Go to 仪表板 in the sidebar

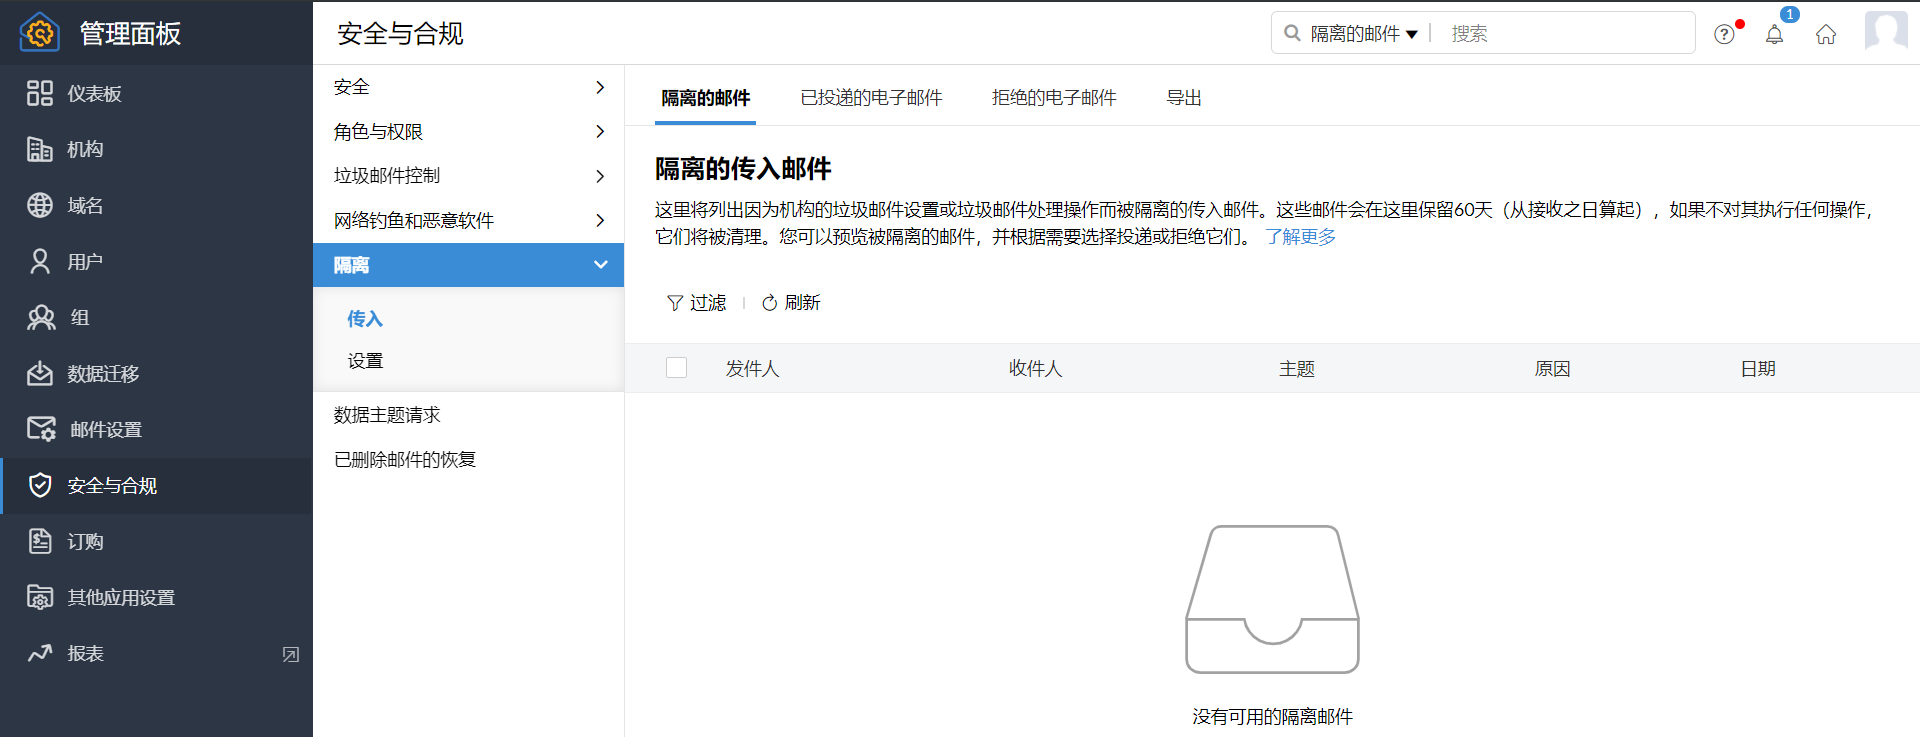tap(94, 93)
